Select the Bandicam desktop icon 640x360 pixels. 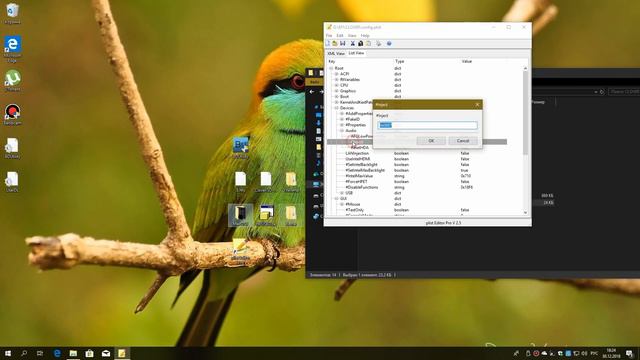(x=12, y=114)
